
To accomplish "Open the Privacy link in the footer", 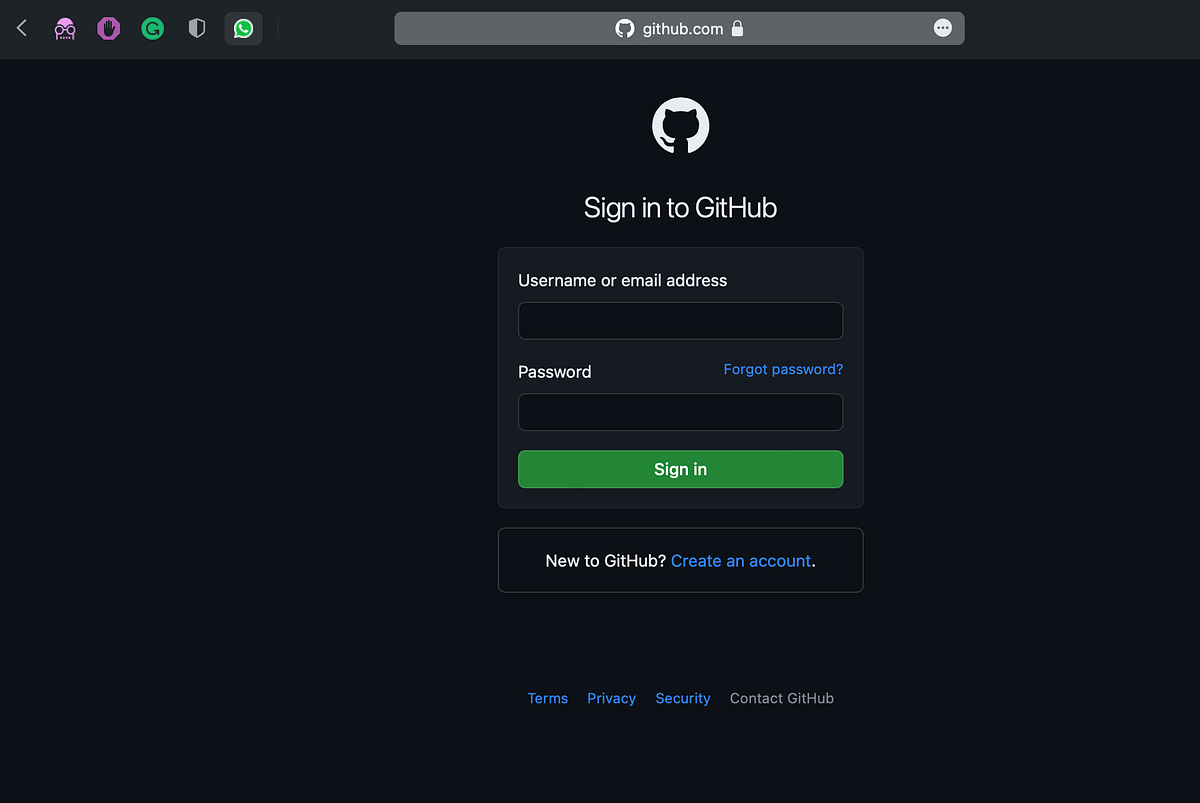I will pos(611,698).
